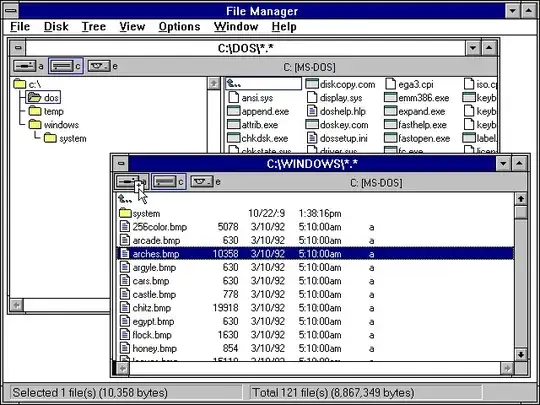Open the C:\WINDOWS window control menu box

pos(121,163)
